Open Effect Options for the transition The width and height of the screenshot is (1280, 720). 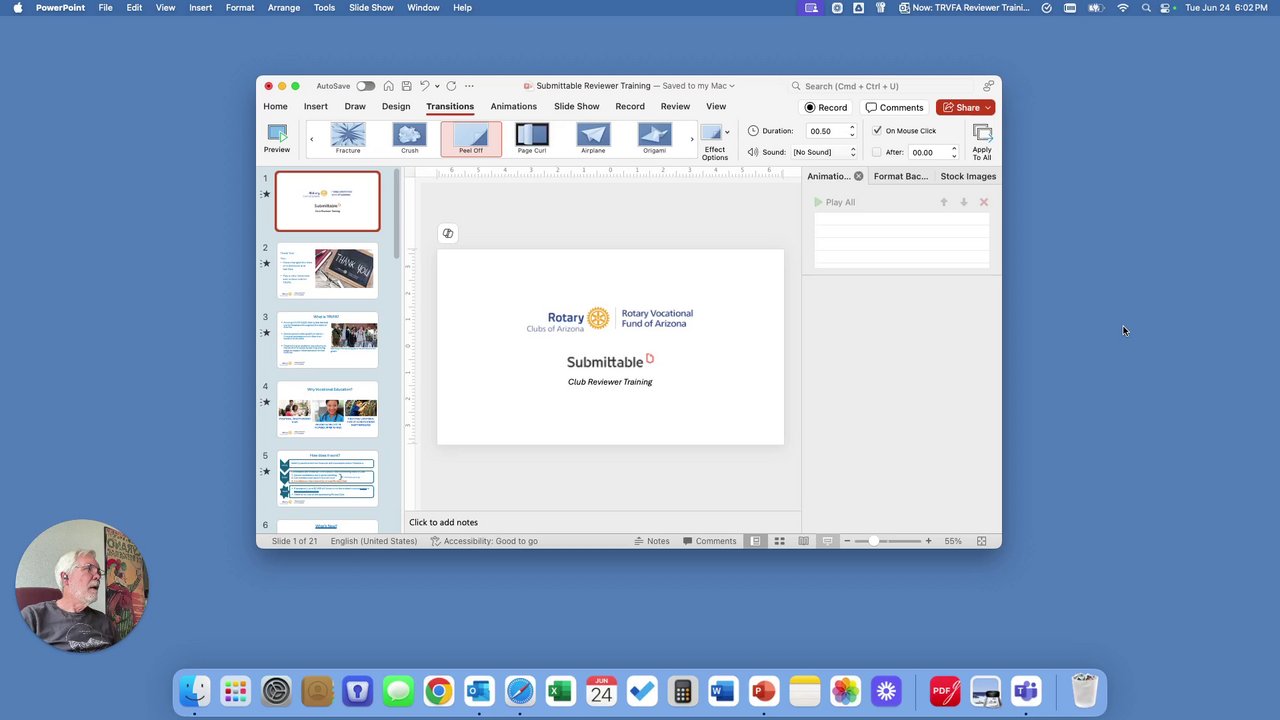714,142
